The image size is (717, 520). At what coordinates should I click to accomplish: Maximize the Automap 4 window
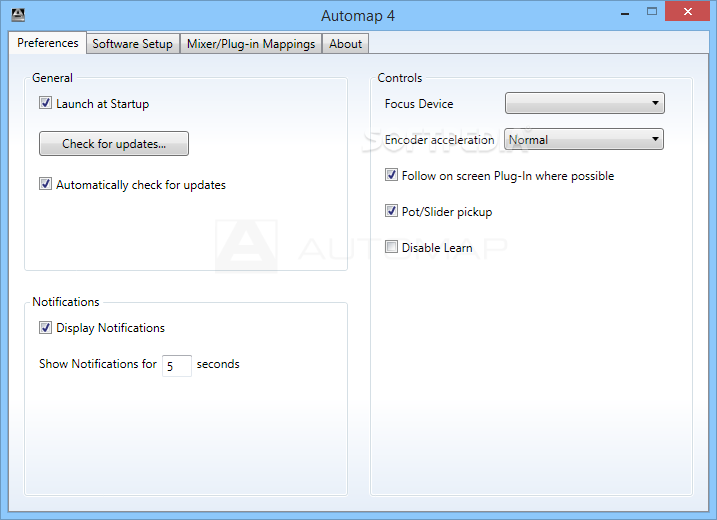pyautogui.click(x=652, y=12)
